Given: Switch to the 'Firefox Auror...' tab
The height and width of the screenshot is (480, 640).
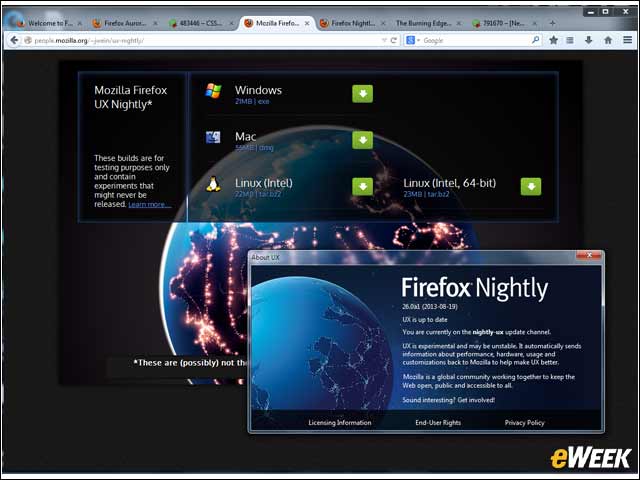Looking at the screenshot, I should [123, 23].
